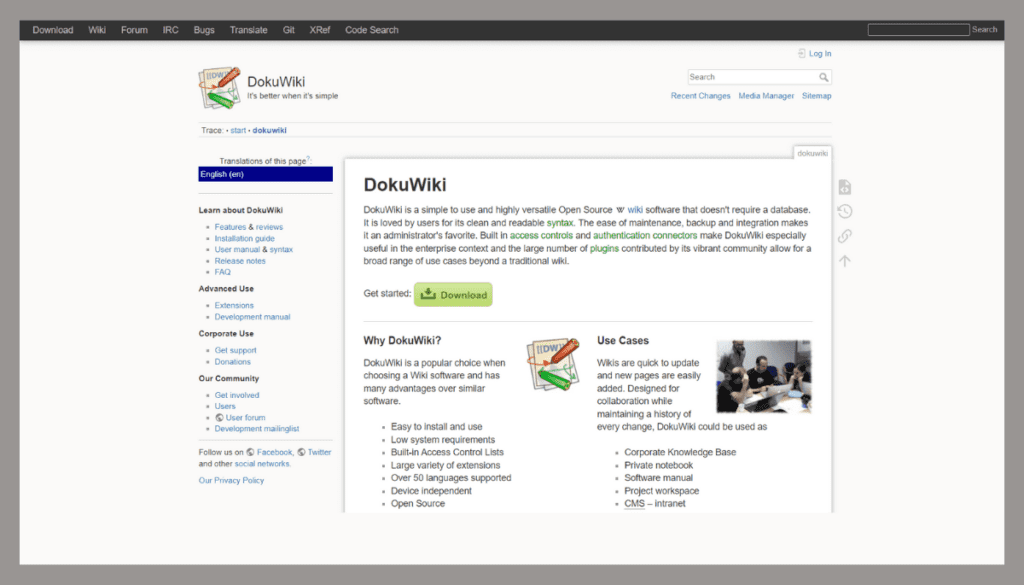Image resolution: width=1024 pixels, height=585 pixels.
Task: Open Translate in the top navigation bar
Action: pyautogui.click(x=248, y=30)
